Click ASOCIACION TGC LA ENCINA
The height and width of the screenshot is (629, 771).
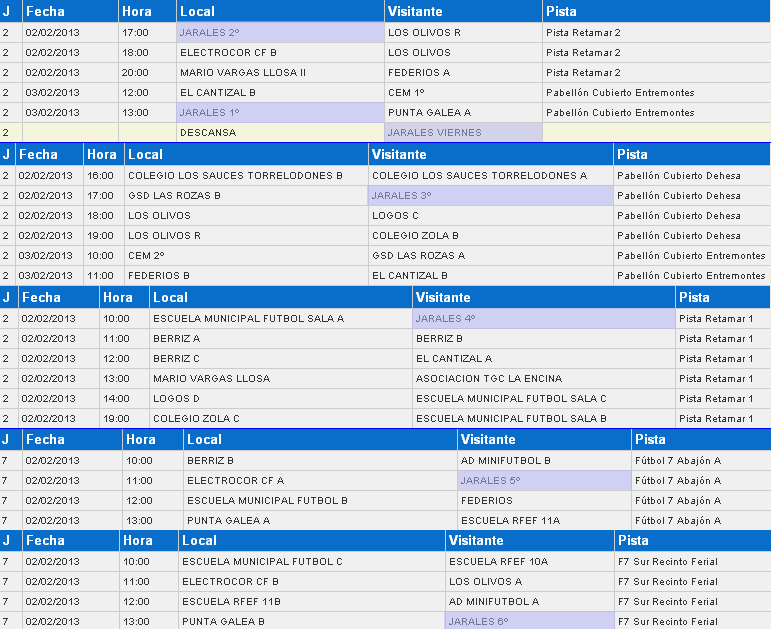pyautogui.click(x=544, y=379)
